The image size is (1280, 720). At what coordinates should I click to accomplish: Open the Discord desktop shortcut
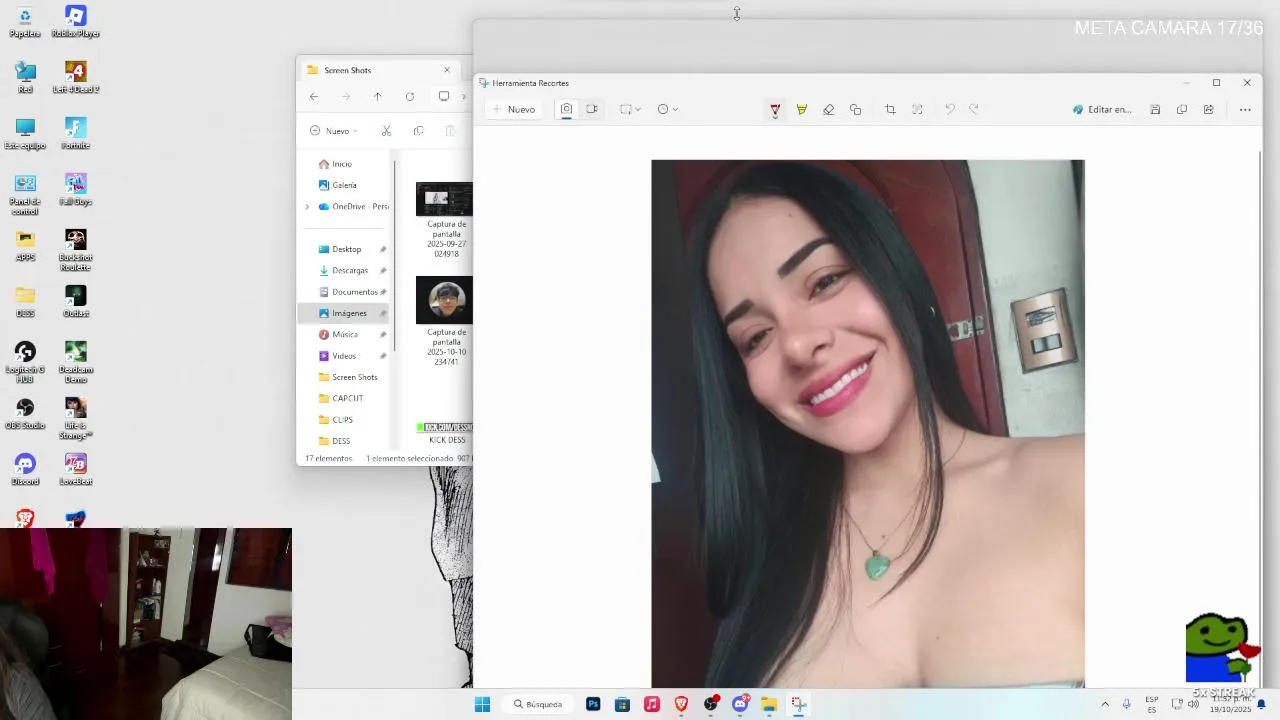[x=25, y=470]
